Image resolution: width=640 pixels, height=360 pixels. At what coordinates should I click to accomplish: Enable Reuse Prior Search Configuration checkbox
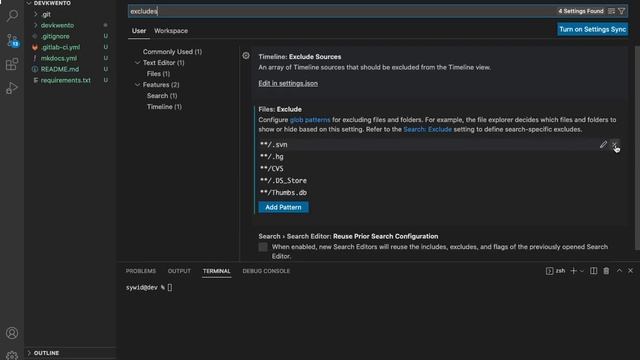263,247
